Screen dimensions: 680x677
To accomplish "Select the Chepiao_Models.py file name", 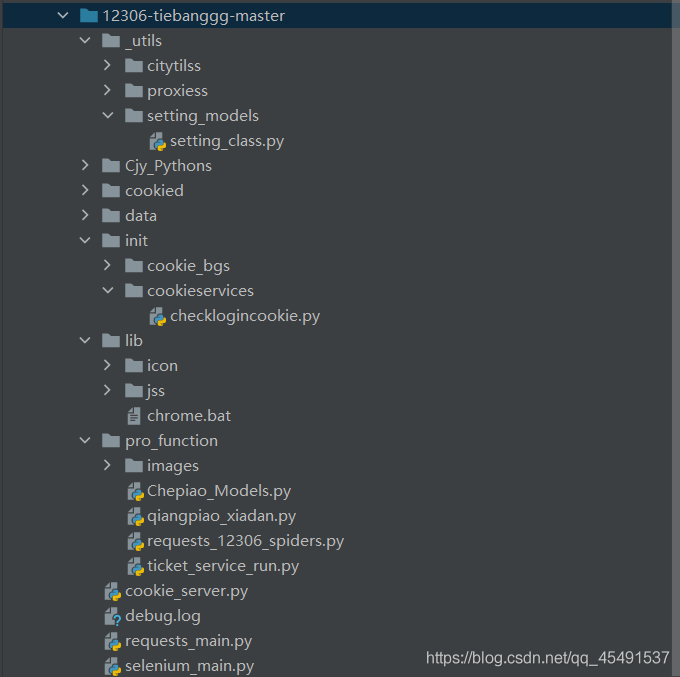I will click(219, 491).
